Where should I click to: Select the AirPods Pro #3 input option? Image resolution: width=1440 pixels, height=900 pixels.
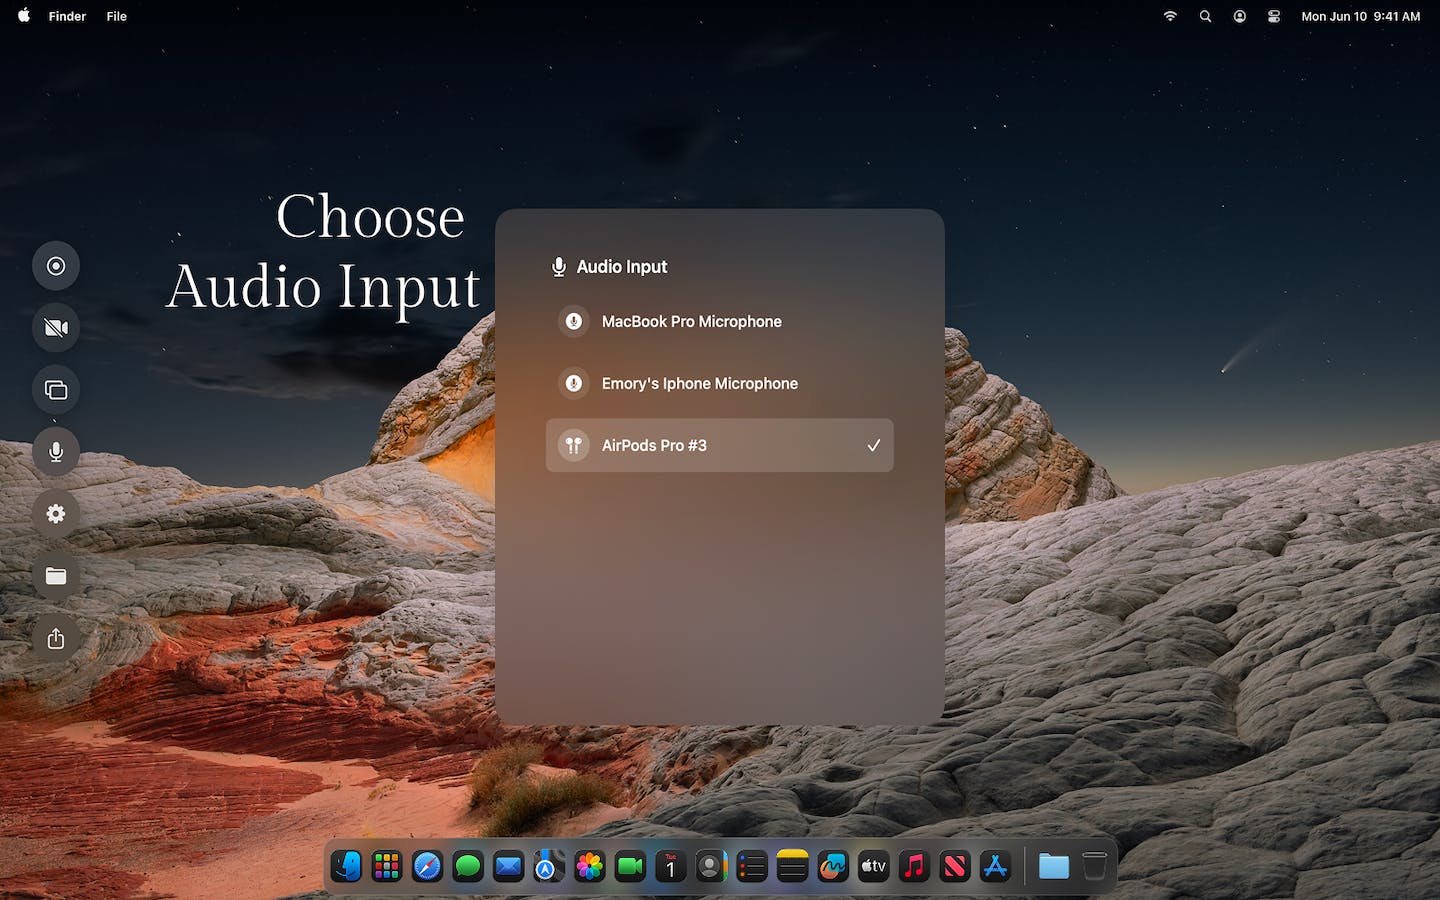720,445
